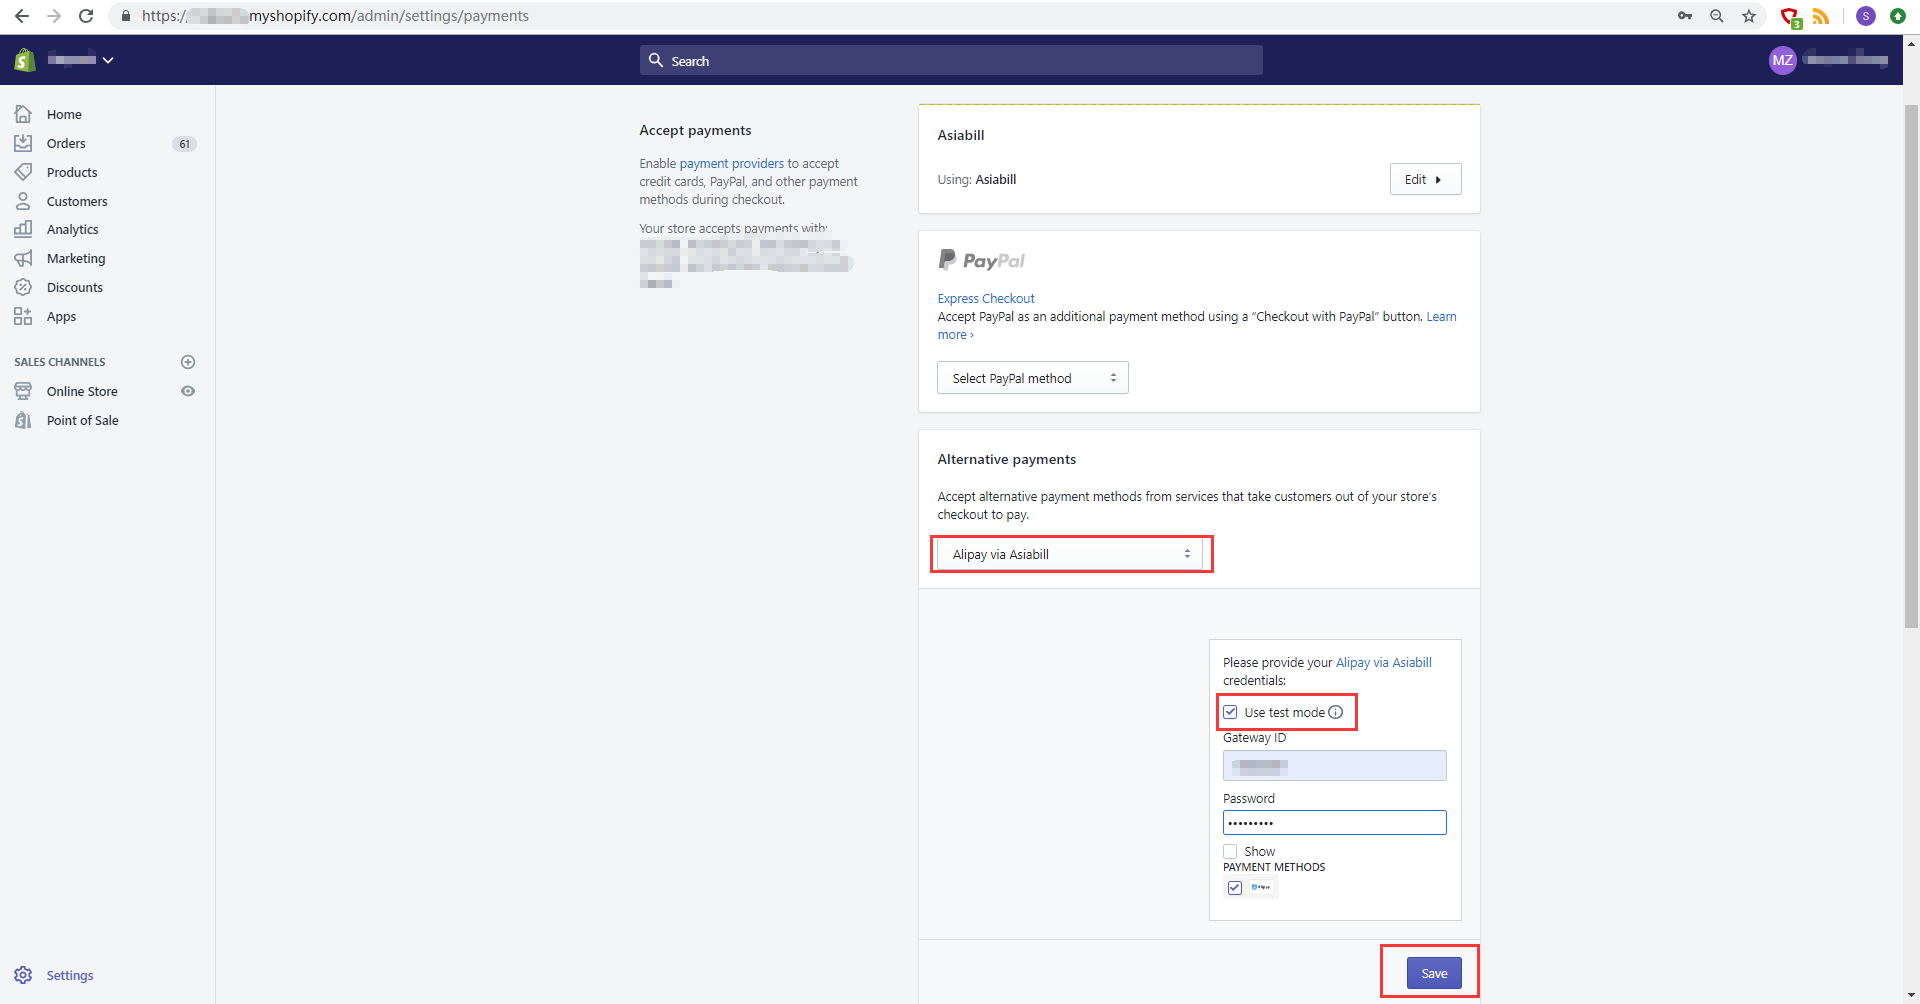
Task: Click the Settings gear icon
Action: pyautogui.click(x=23, y=975)
